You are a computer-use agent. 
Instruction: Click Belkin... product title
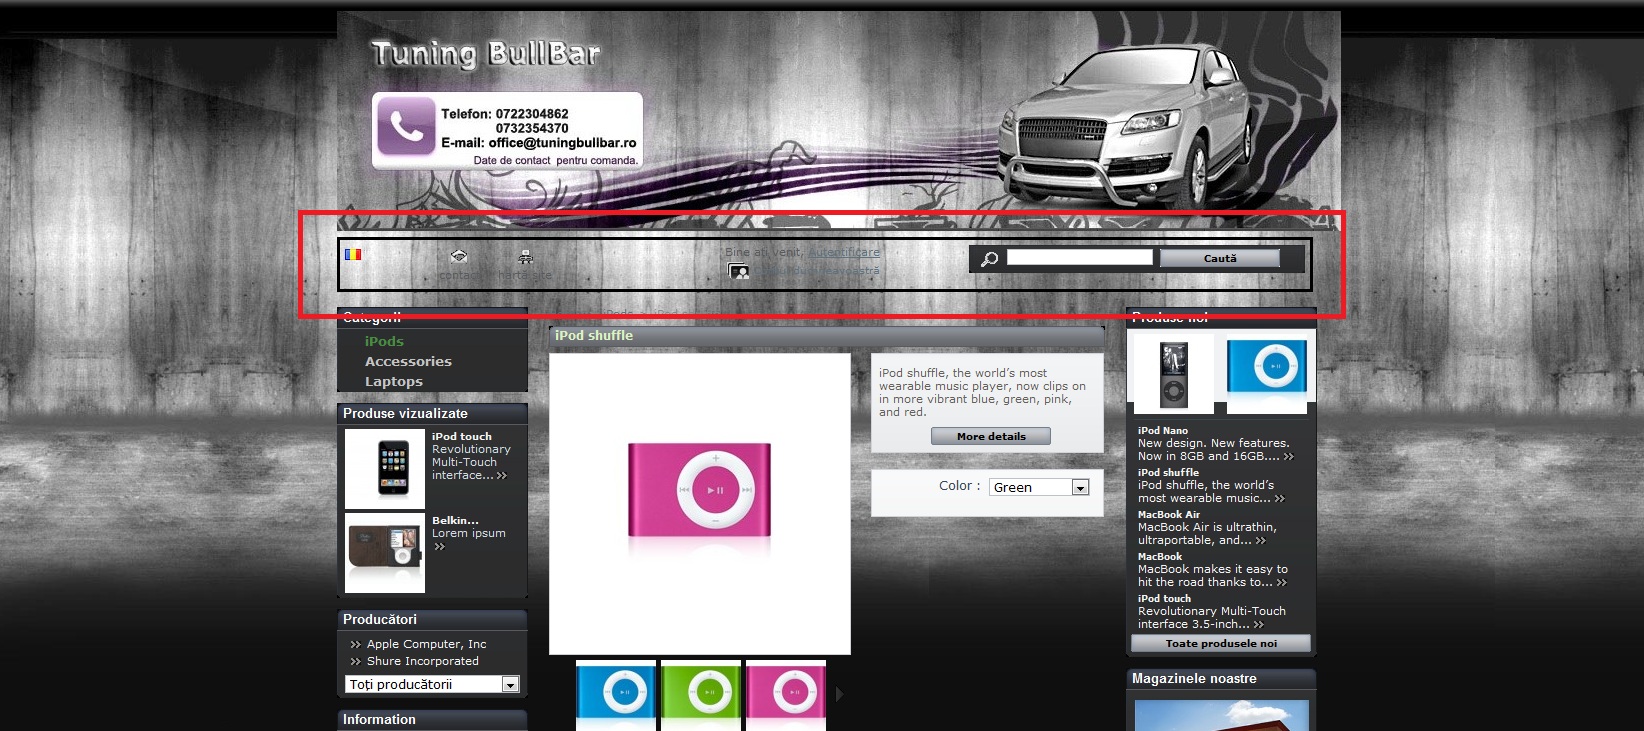pyautogui.click(x=455, y=521)
